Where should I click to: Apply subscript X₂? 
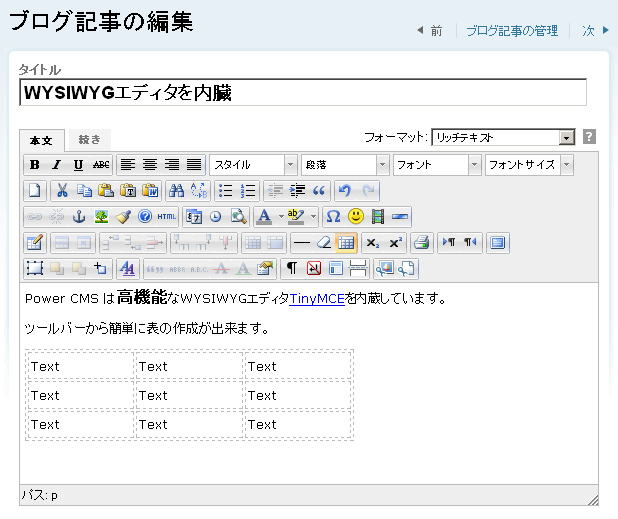372,243
